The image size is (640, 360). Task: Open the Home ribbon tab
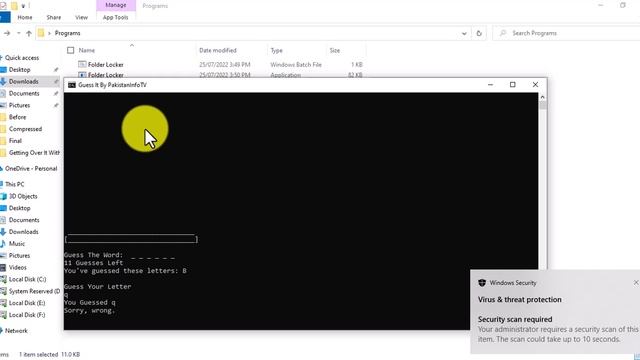point(25,17)
